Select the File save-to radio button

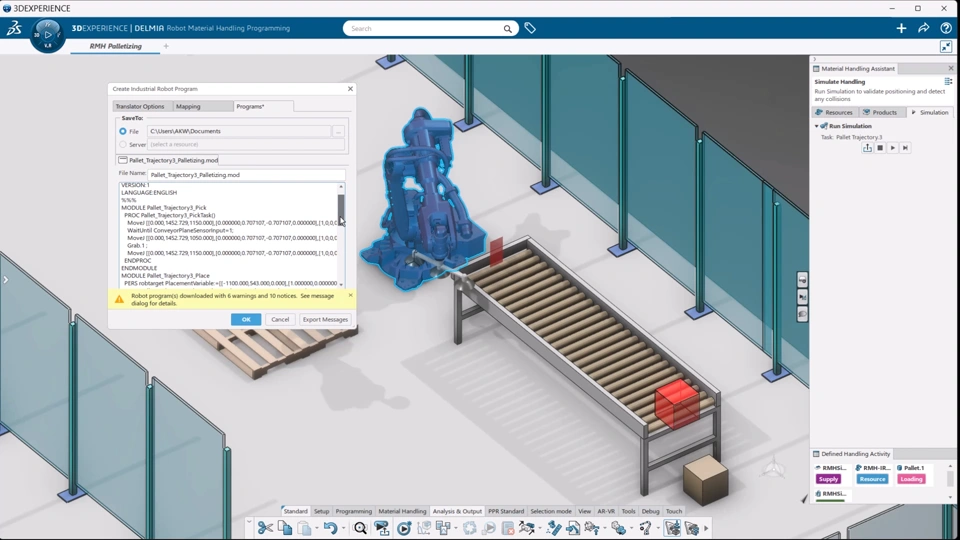[x=123, y=131]
